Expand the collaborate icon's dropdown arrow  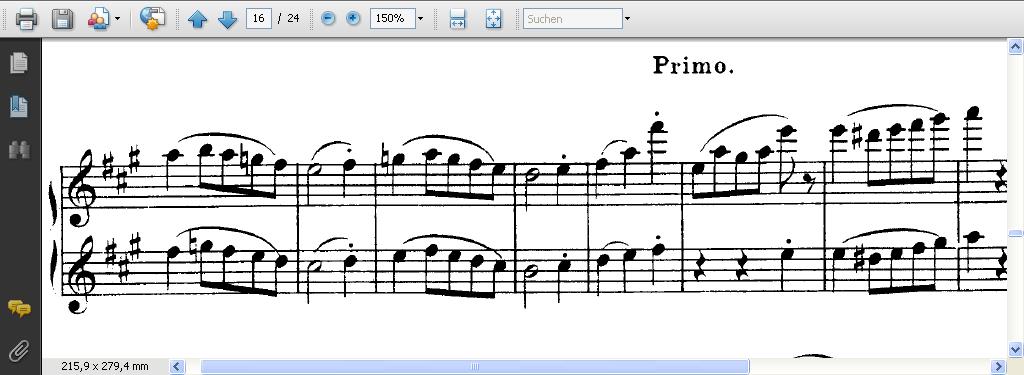[118, 18]
